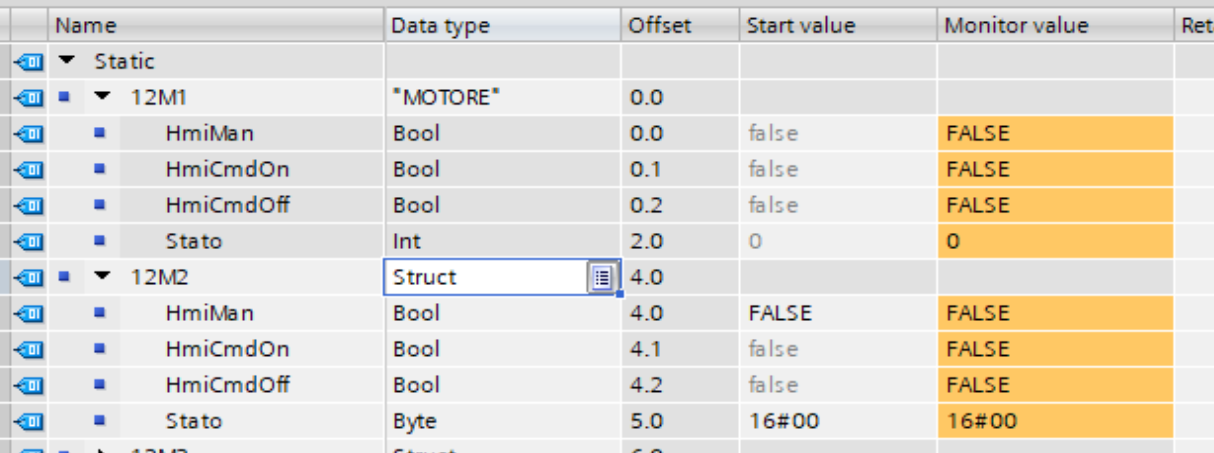Image resolution: width=1214 pixels, height=453 pixels.
Task: Click the Data type column header
Action: click(x=440, y=25)
